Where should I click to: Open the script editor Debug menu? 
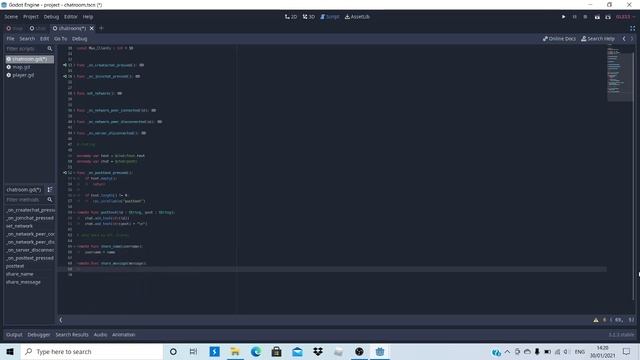[x=80, y=39]
